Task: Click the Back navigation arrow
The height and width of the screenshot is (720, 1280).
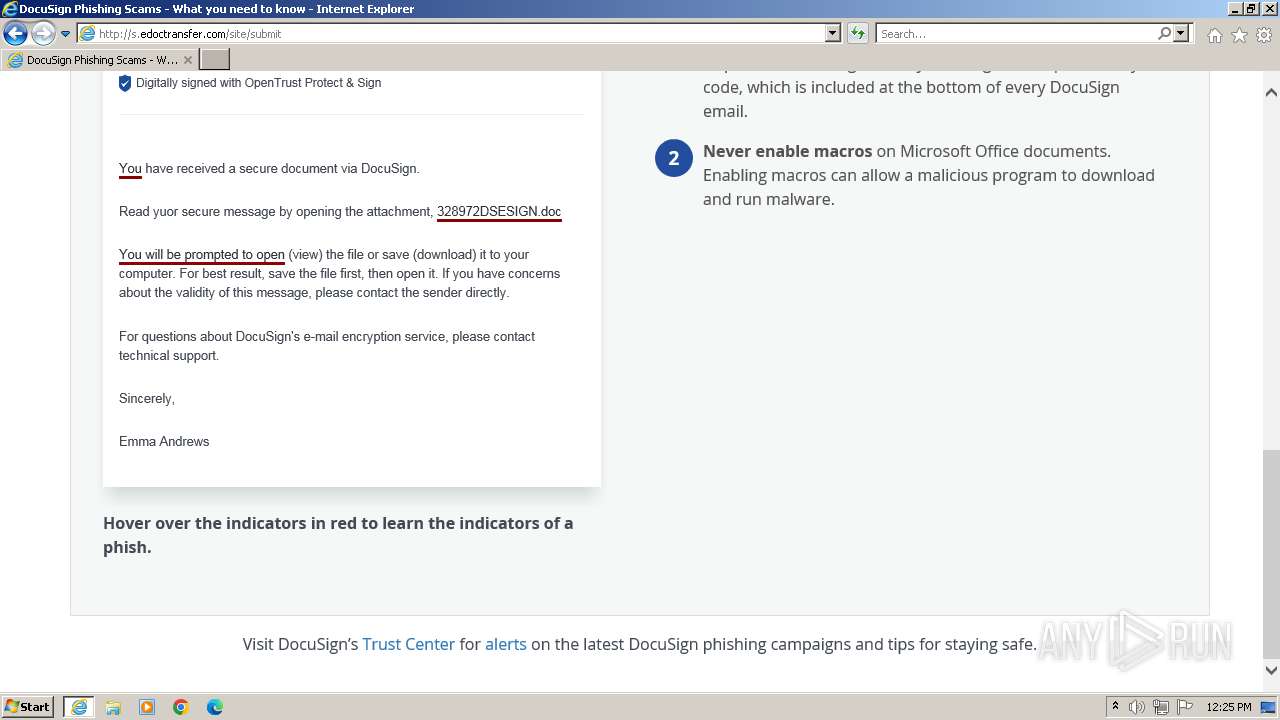Action: tap(15, 33)
